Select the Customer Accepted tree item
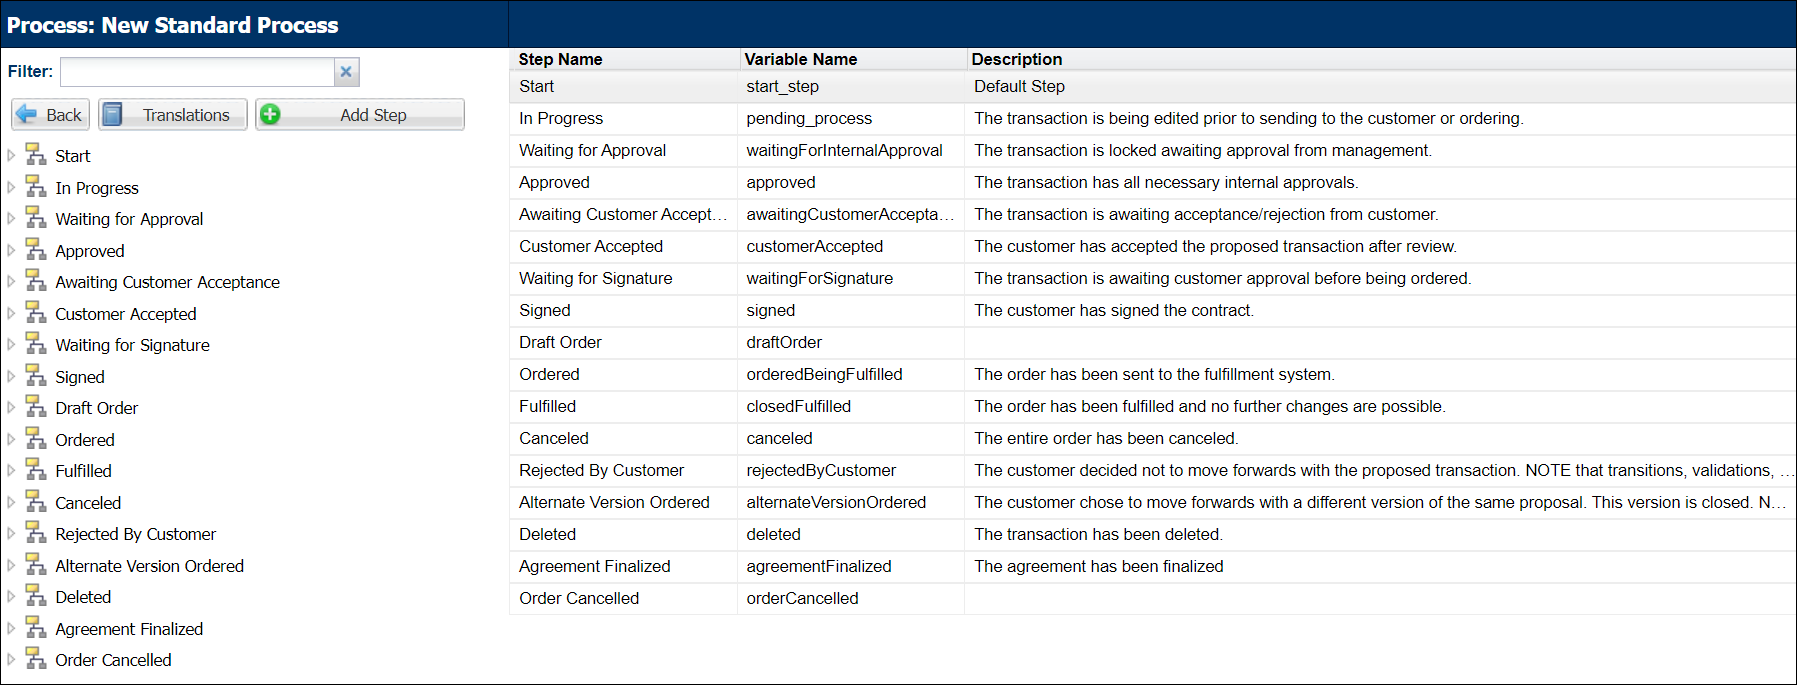This screenshot has height=685, width=1797. tap(126, 313)
